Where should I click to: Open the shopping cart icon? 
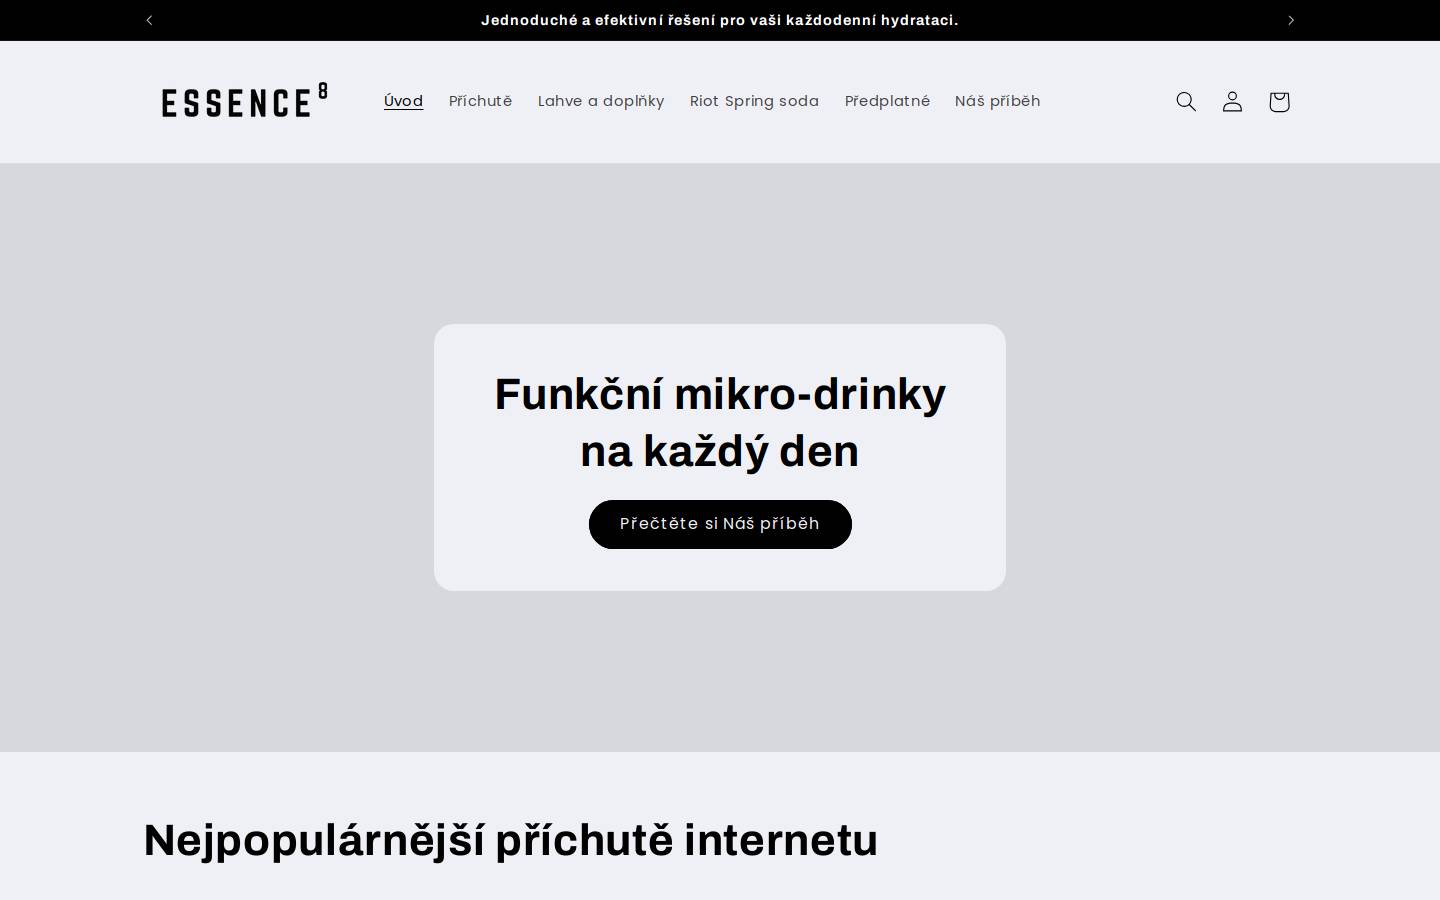click(1279, 101)
